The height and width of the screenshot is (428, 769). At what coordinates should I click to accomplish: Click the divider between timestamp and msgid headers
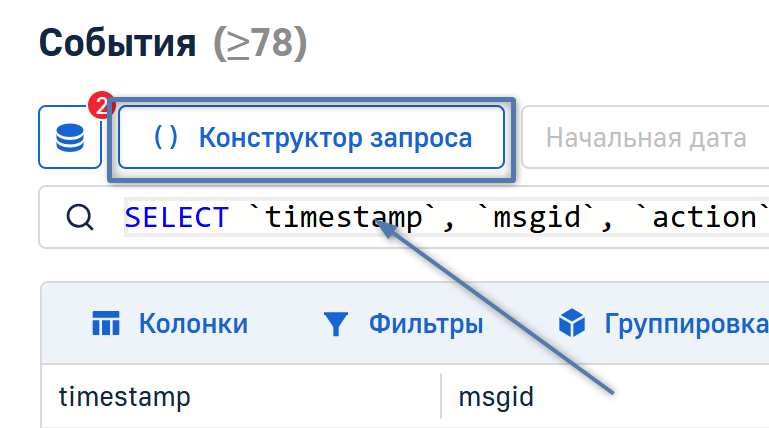[x=441, y=396]
